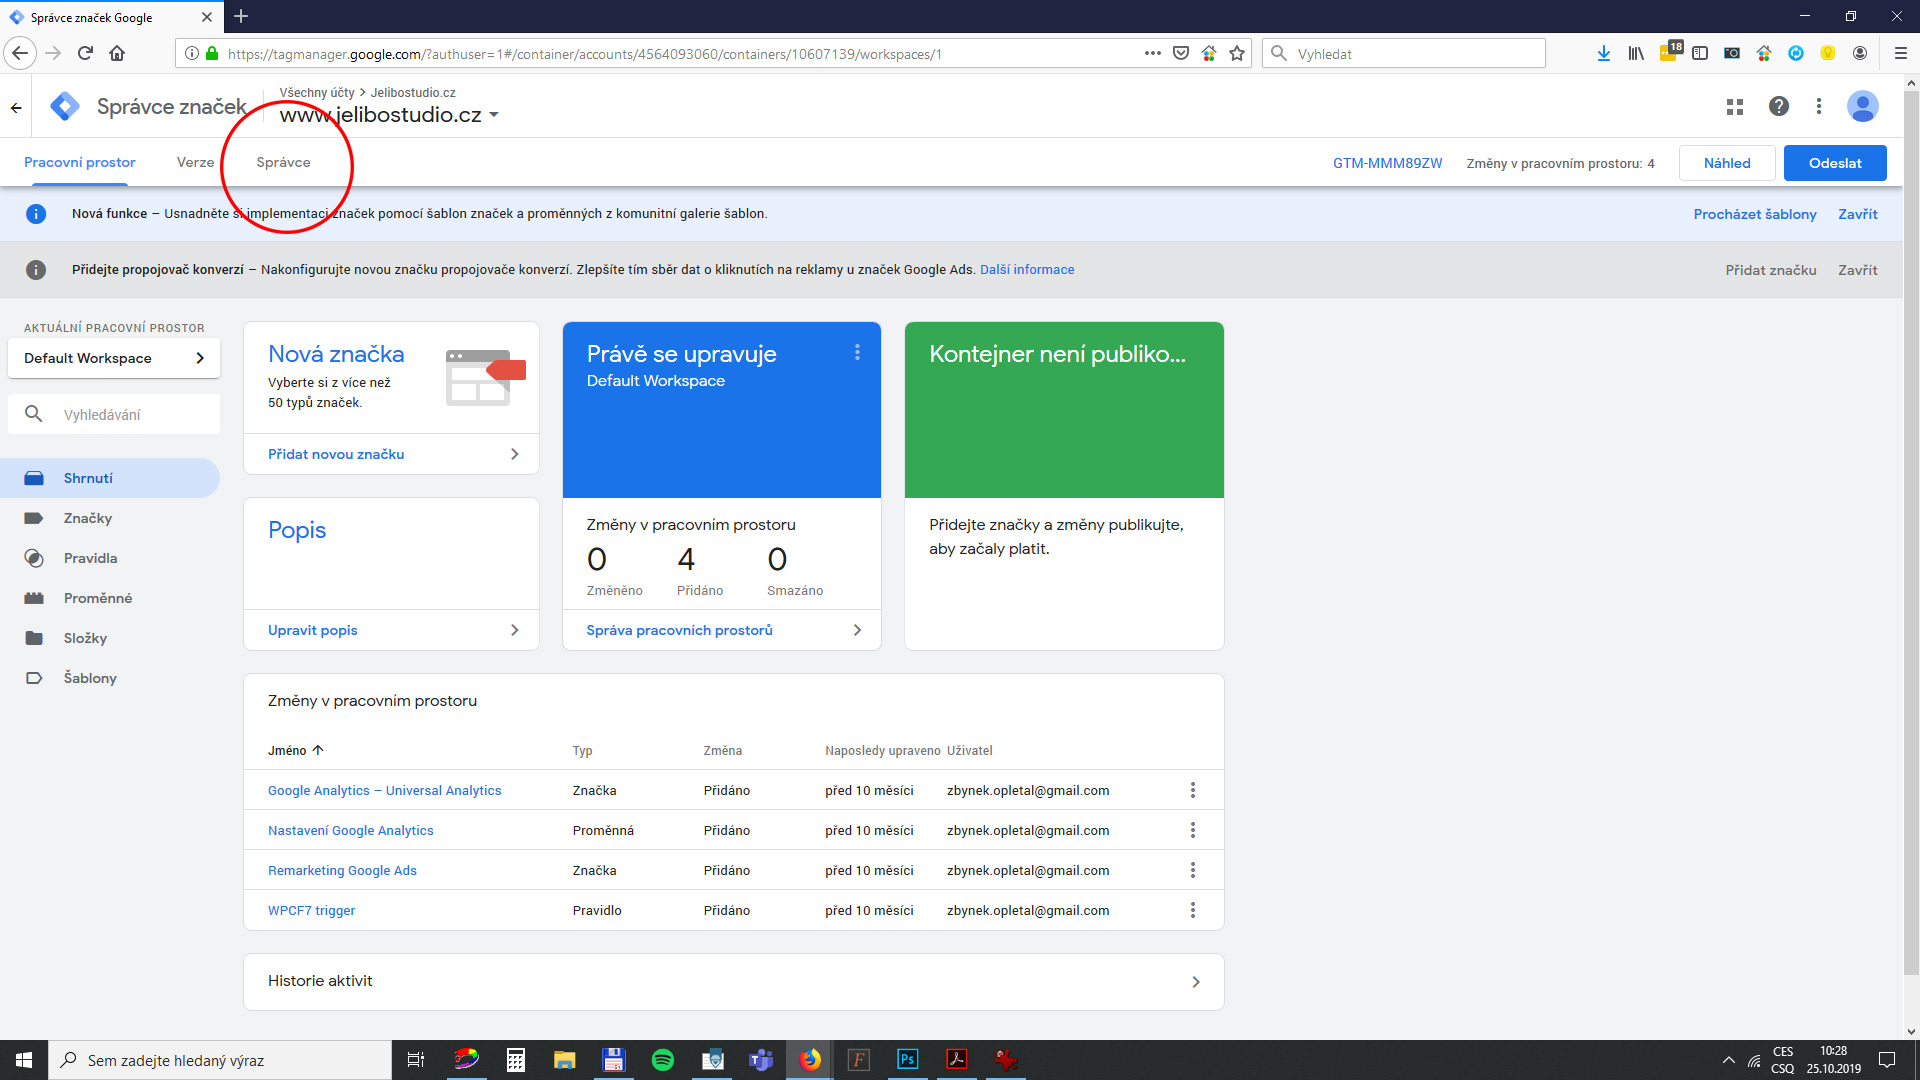Click the Firefox Vyhledat search box

pos(1404,54)
